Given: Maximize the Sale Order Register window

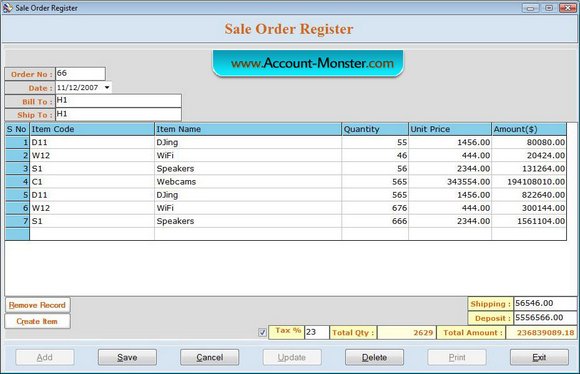Looking at the screenshot, I should pyautogui.click(x=549, y=8).
